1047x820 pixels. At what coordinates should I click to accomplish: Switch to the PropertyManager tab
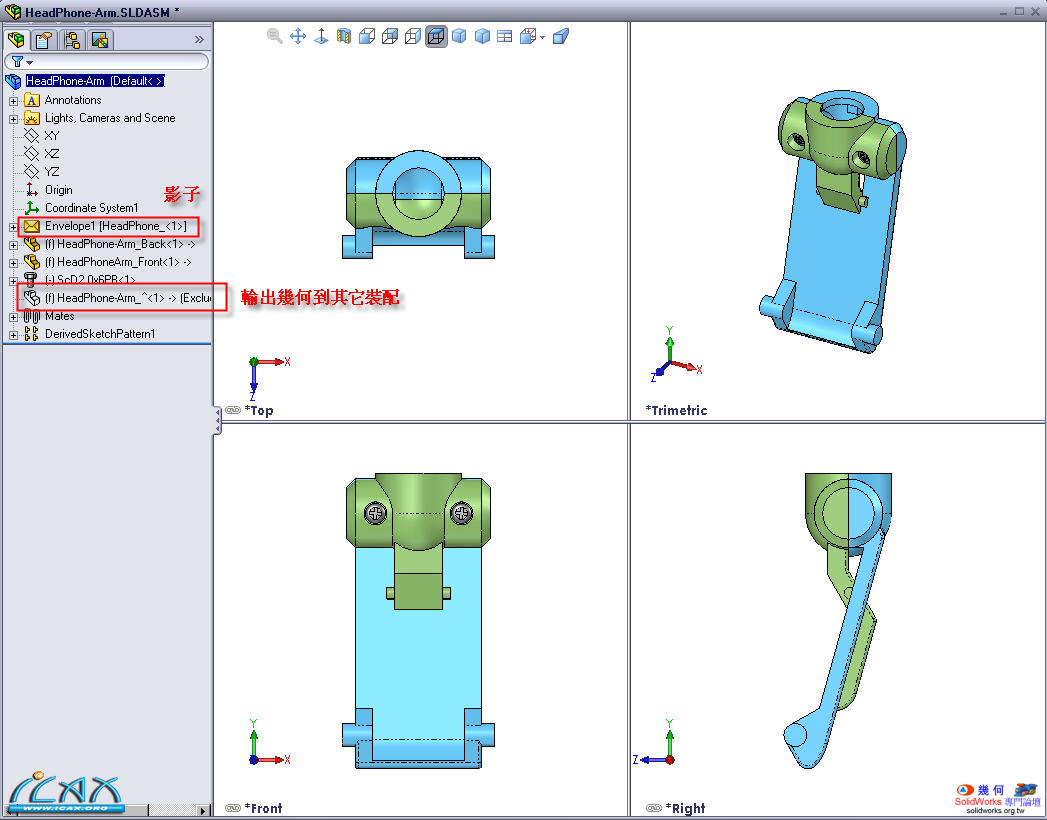(x=44, y=40)
